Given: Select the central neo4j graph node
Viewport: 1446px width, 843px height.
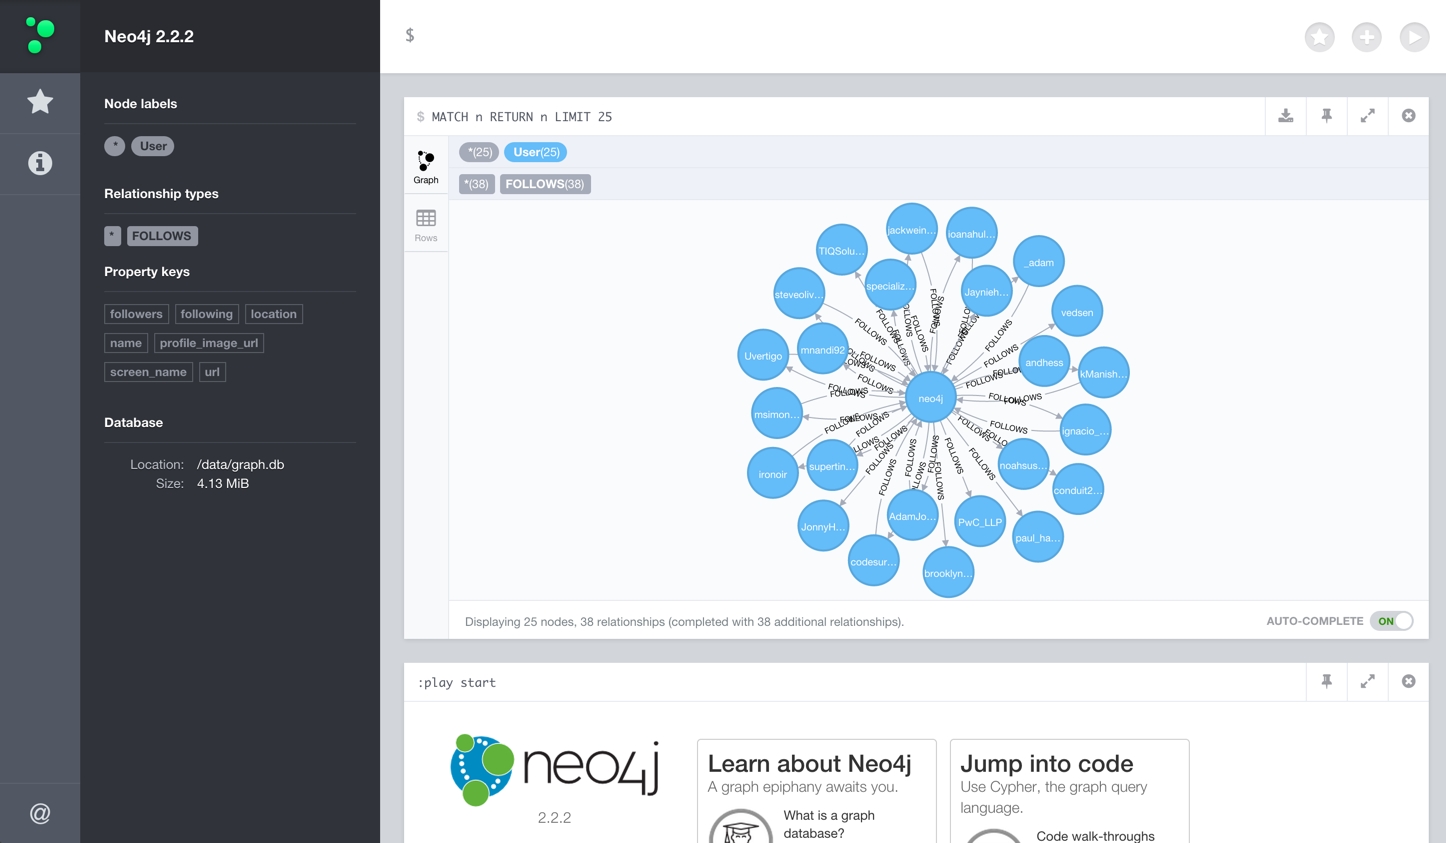Looking at the screenshot, I should click(930, 398).
